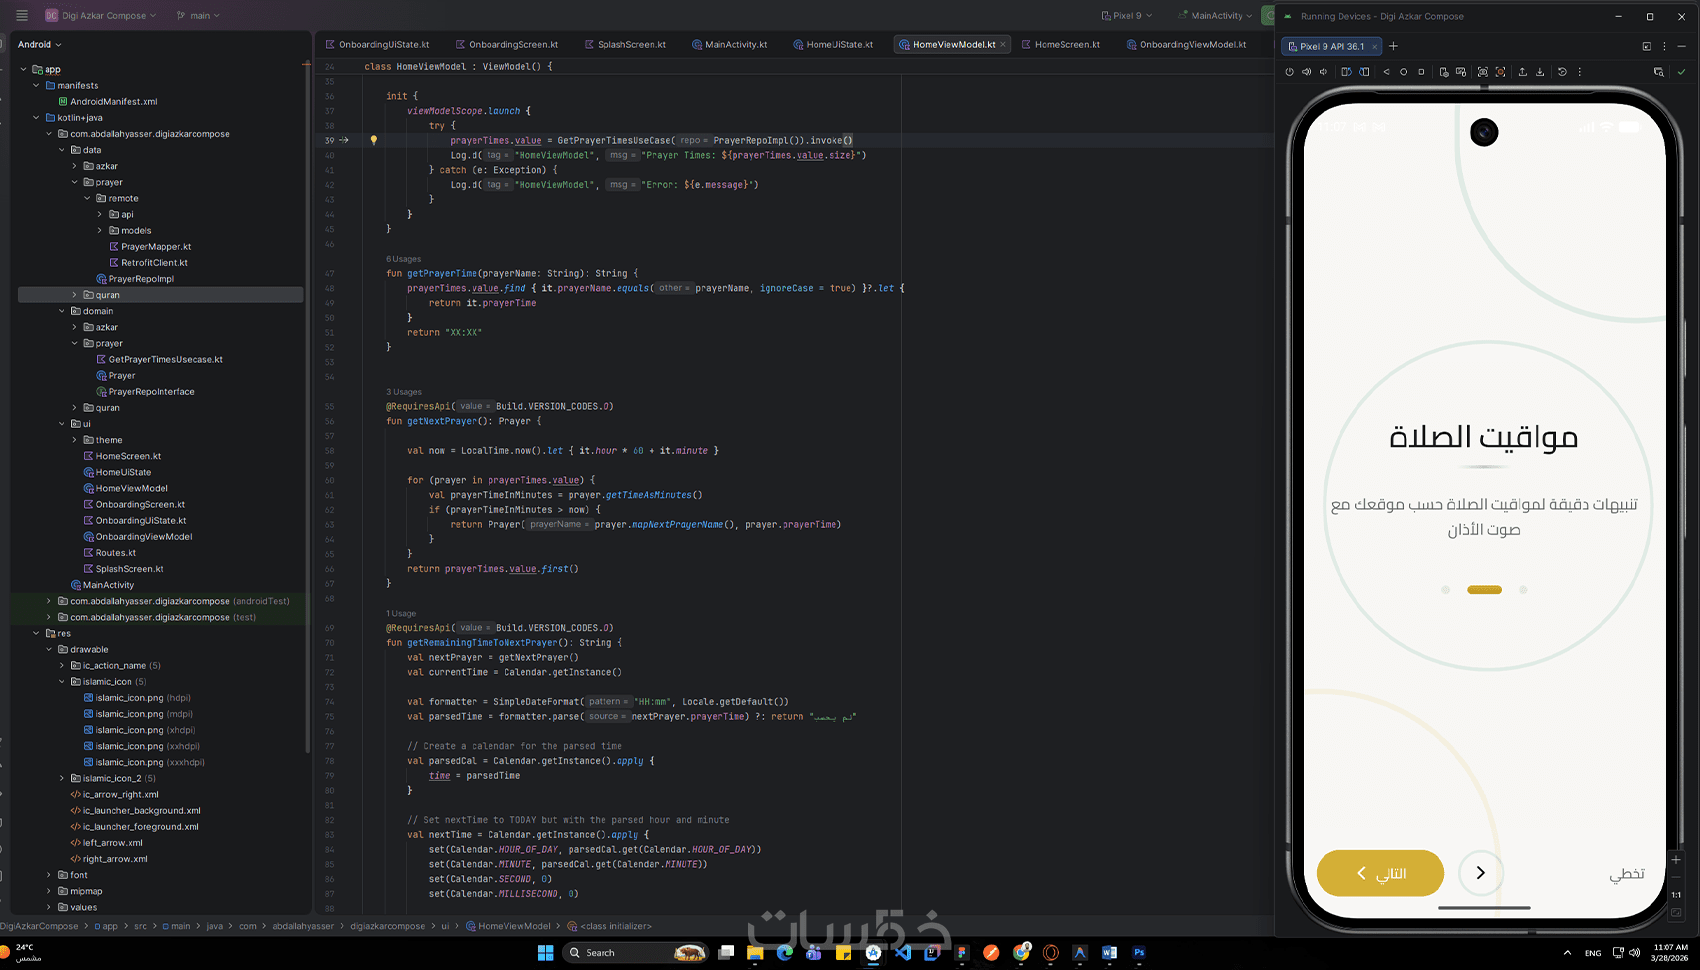Click the download arrow icon in emulator toolbar
Viewport: 1700px width, 970px height.
tap(1540, 72)
